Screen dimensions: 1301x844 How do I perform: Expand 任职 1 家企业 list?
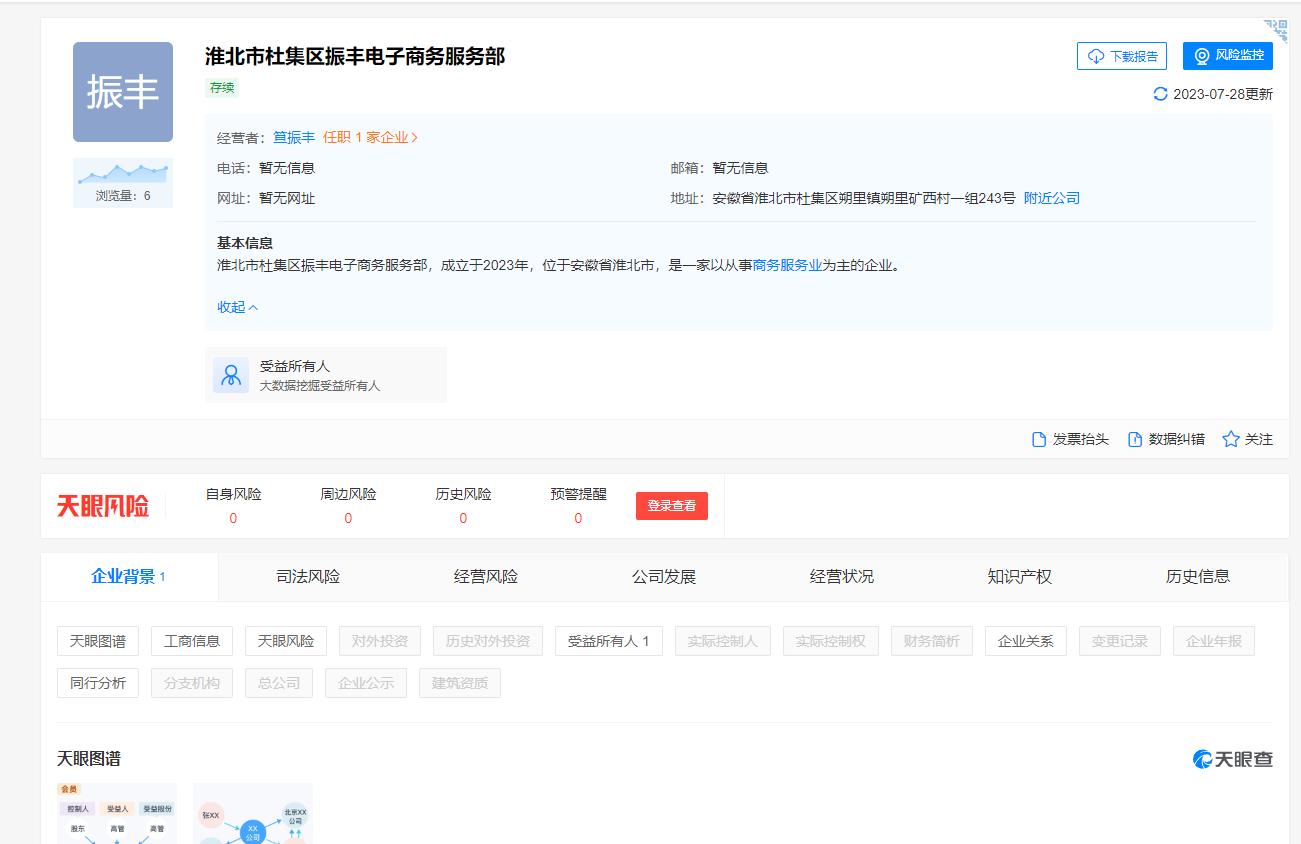(x=370, y=137)
